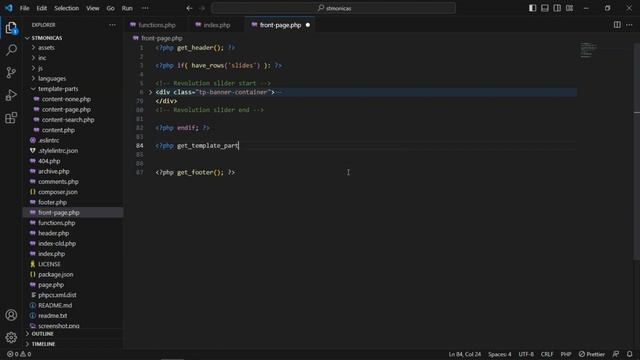
Task: Open the customize layout icon
Action: [569, 8]
